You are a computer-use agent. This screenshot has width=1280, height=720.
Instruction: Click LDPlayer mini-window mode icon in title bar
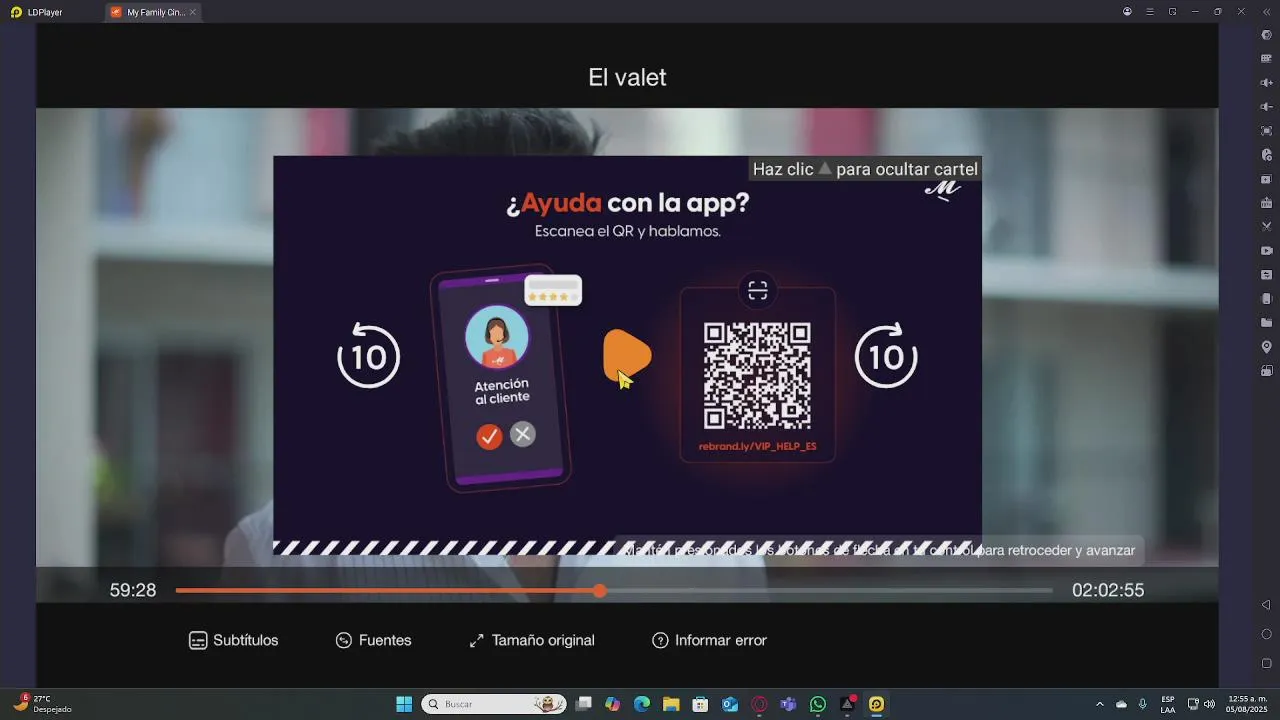(x=1173, y=12)
